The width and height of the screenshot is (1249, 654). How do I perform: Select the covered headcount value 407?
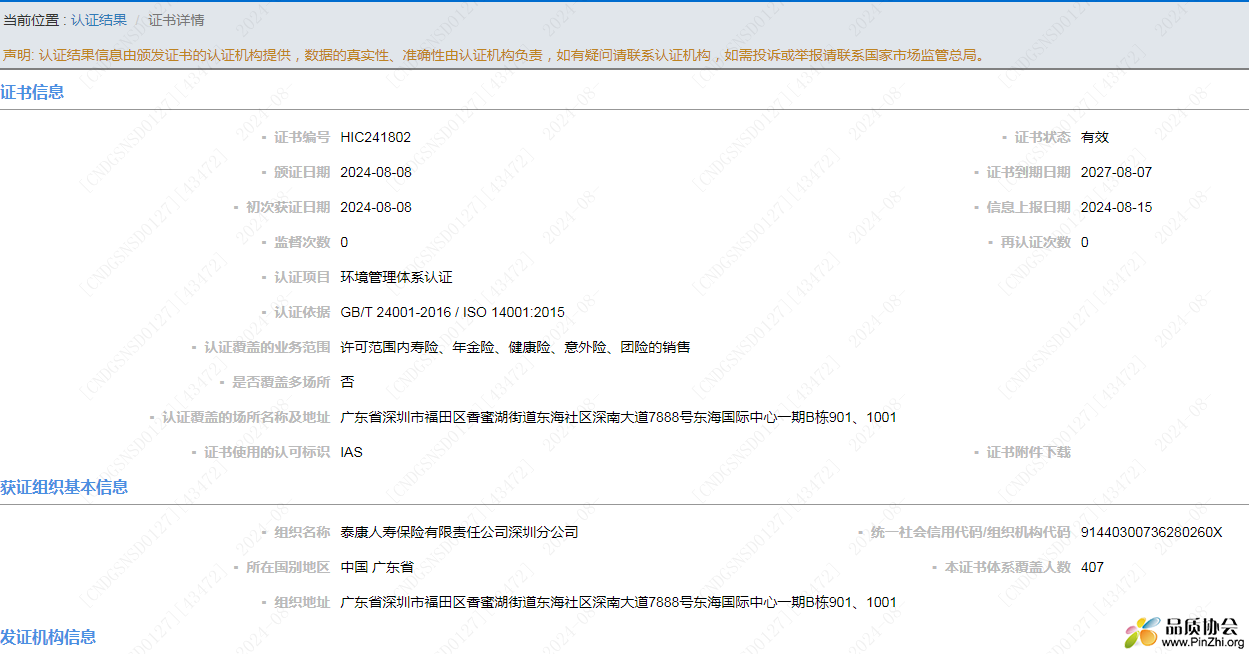coord(1092,567)
